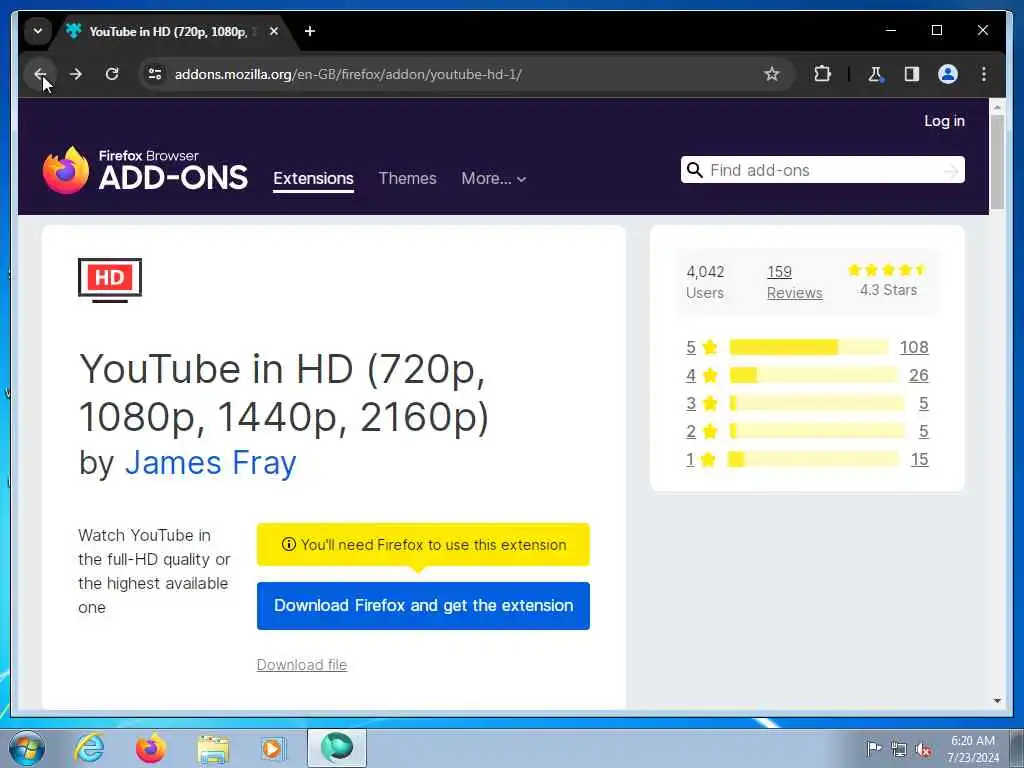Open the browser profile avatar
Viewport: 1024px width, 768px height.
pos(948,74)
